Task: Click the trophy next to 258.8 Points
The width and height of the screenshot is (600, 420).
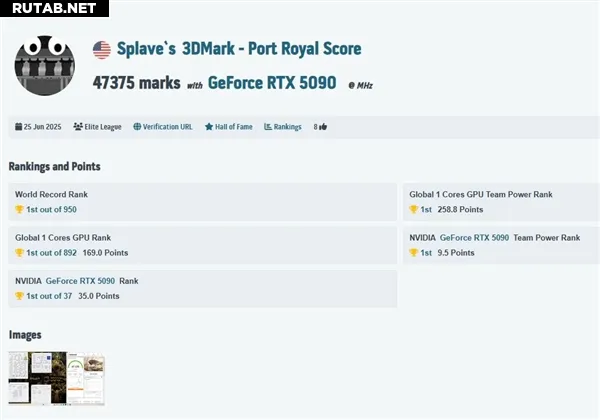Action: coord(413,209)
